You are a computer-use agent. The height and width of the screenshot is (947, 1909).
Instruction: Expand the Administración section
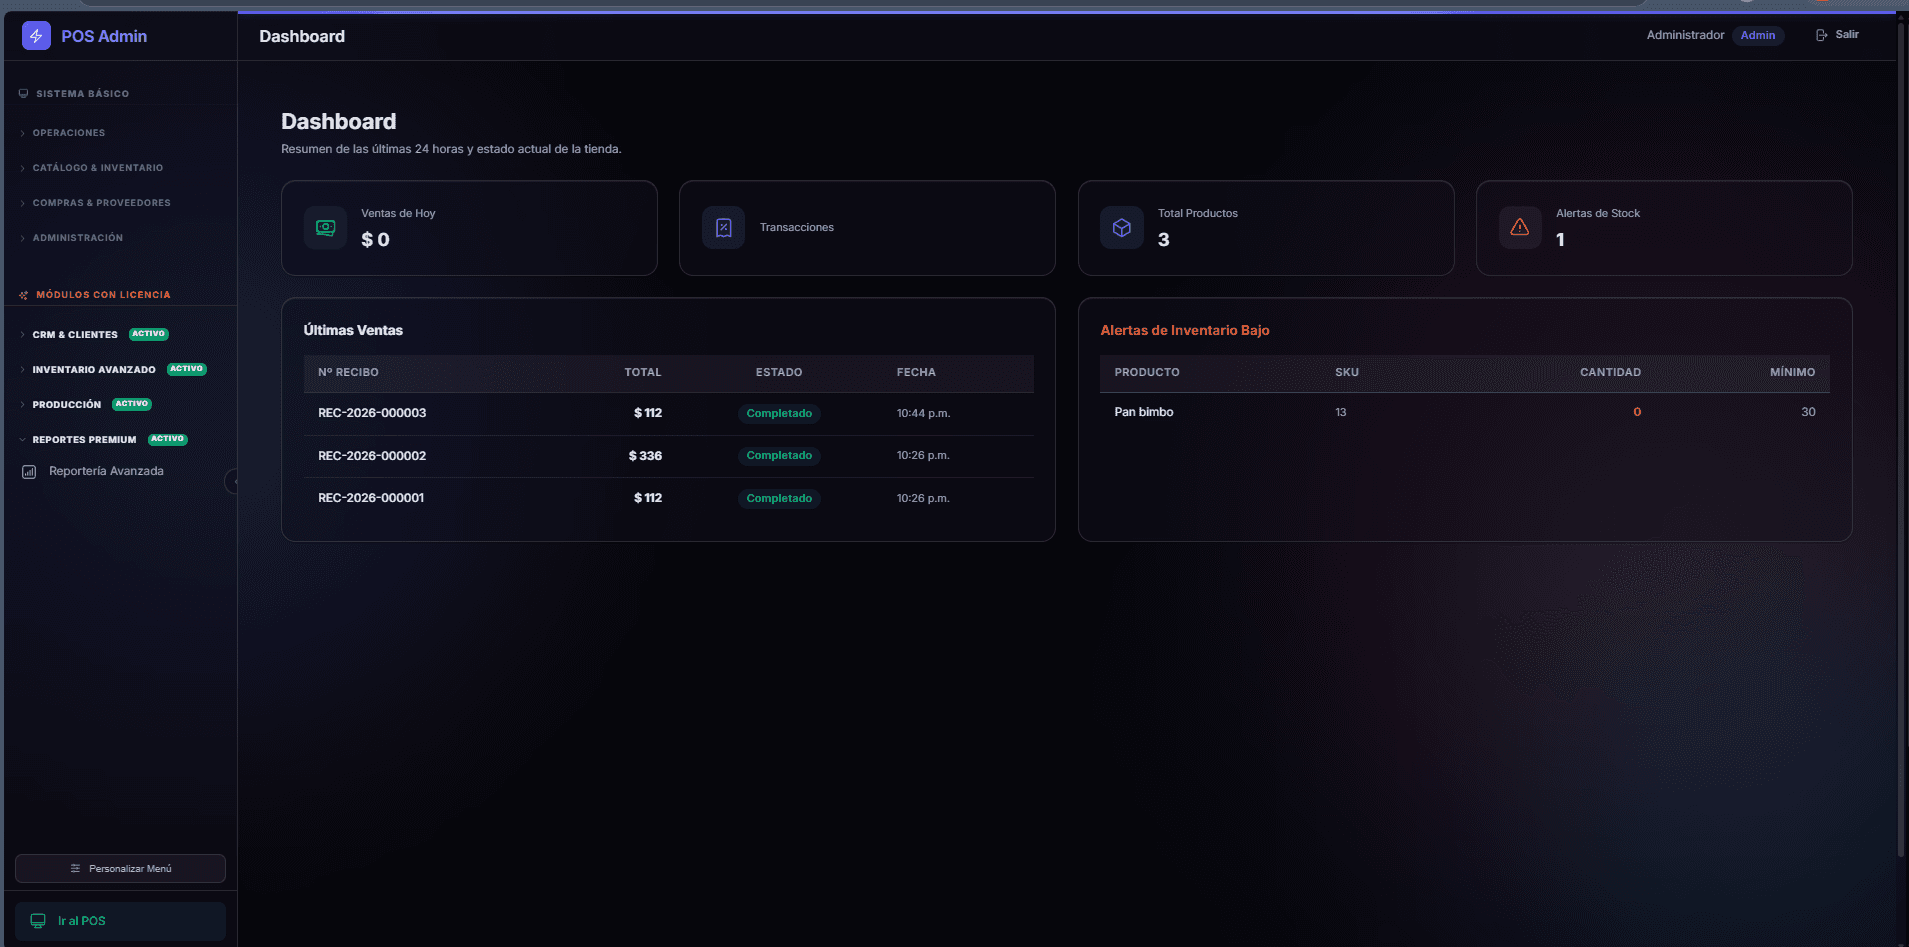coord(71,238)
